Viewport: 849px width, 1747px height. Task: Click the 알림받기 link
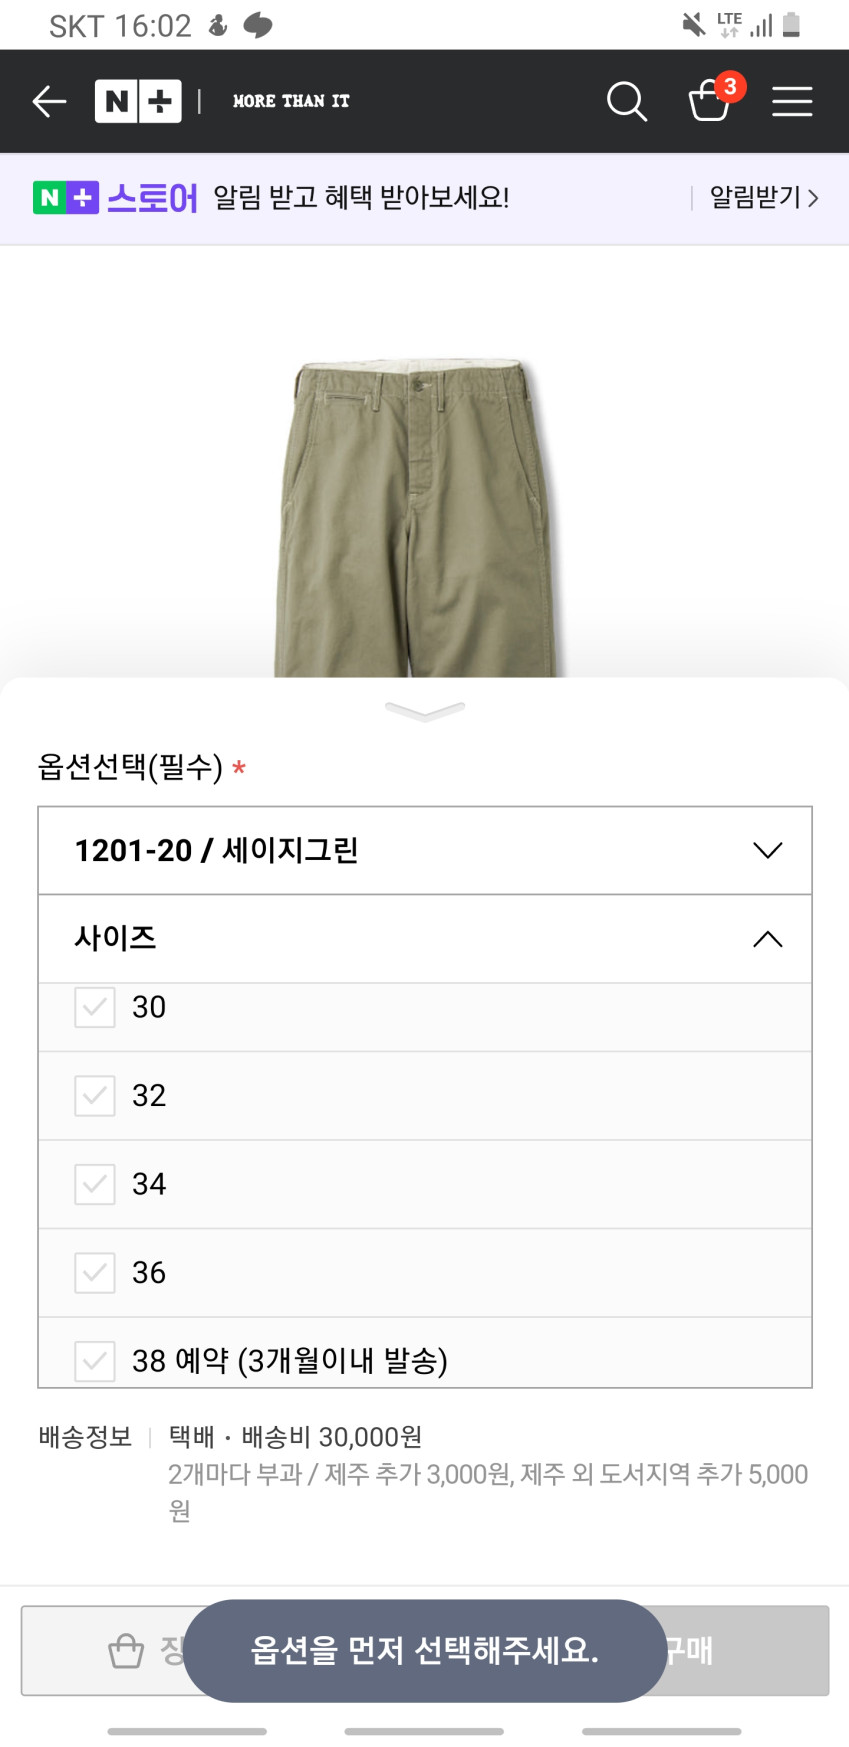tap(764, 198)
